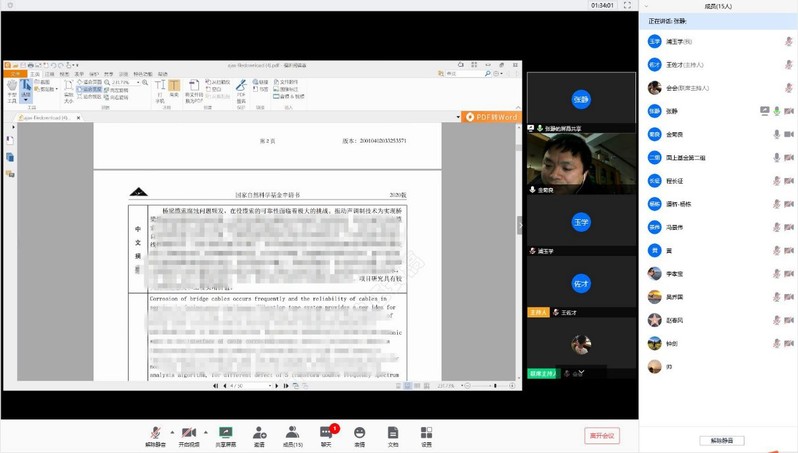Click the orange PDF转Word button

[491, 117]
